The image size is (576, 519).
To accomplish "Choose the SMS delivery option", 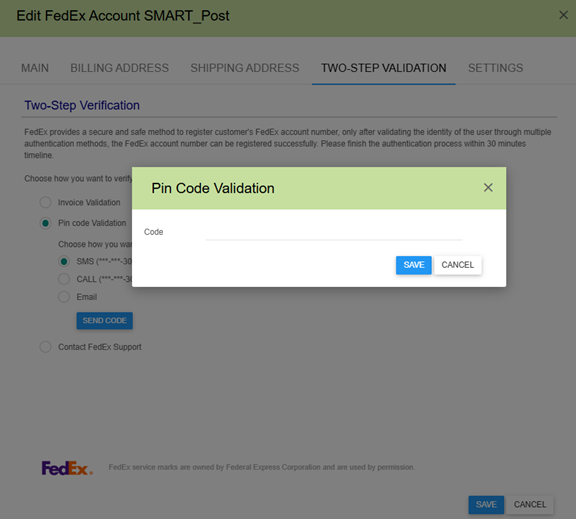I will (x=64, y=261).
